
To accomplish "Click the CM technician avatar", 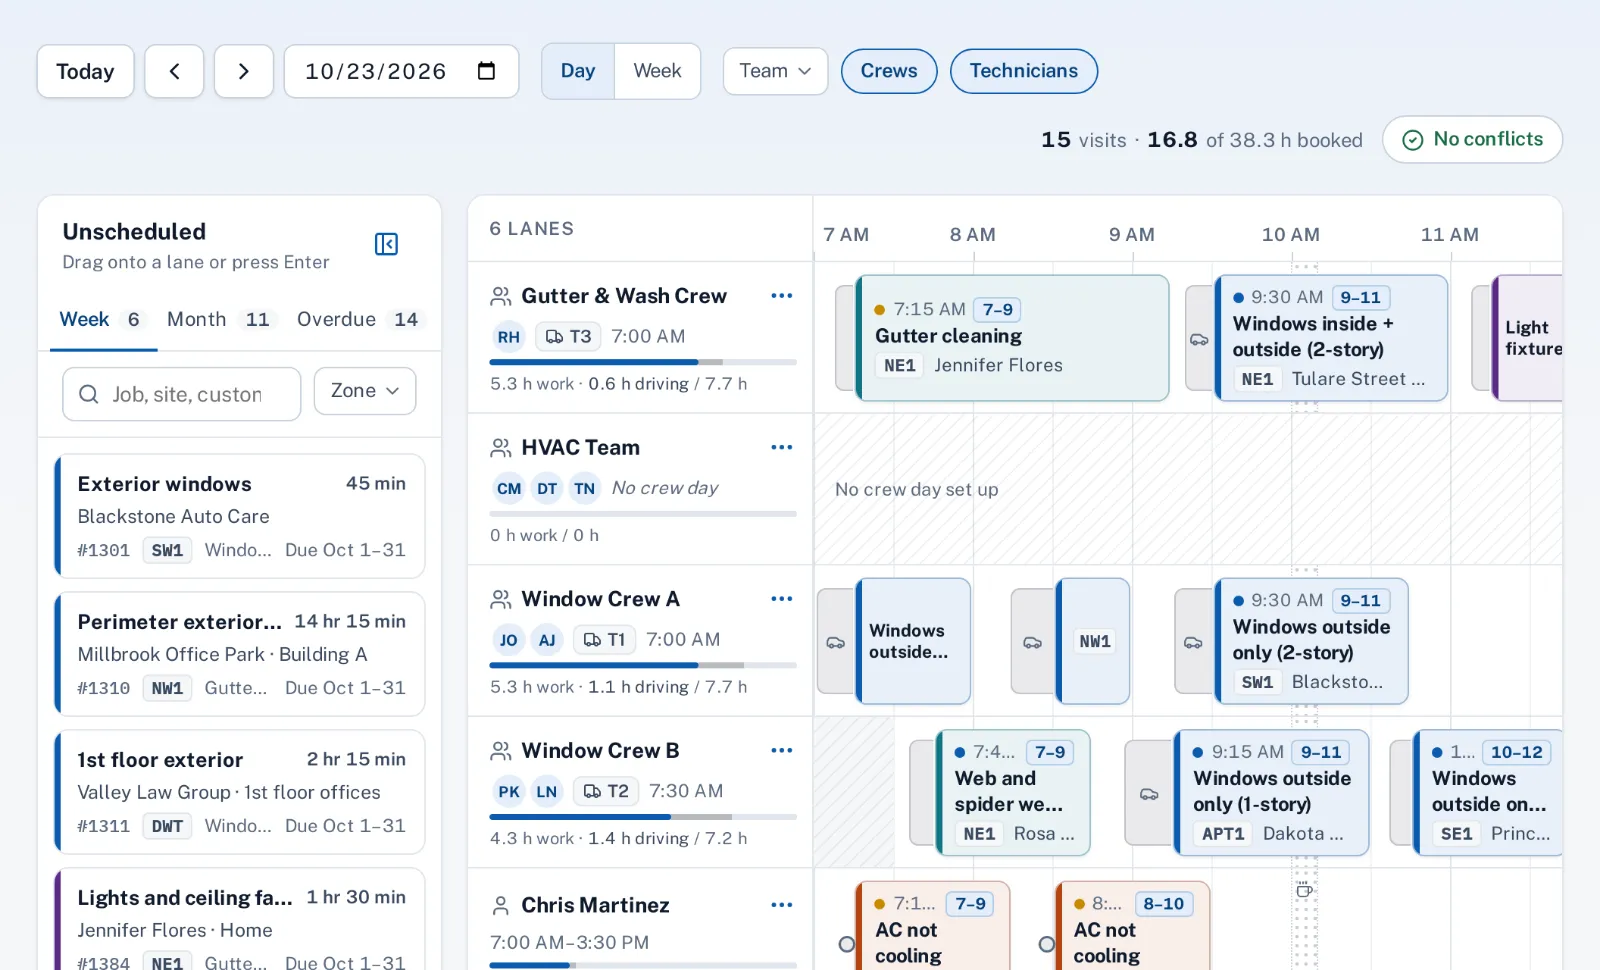I will coord(509,488).
